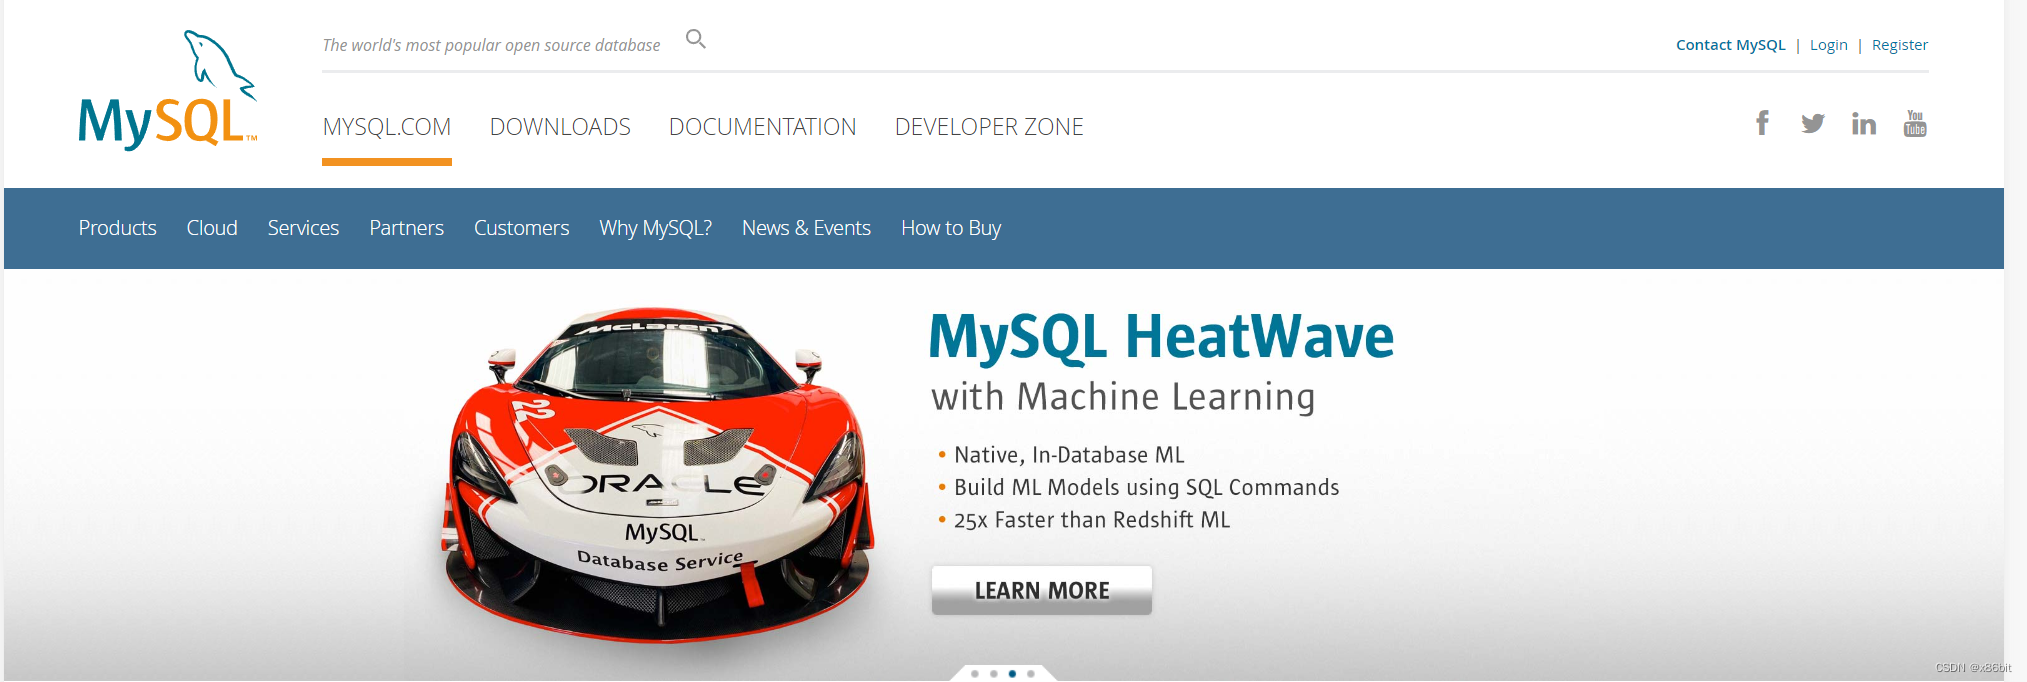Image resolution: width=2027 pixels, height=682 pixels.
Task: Click the world's most popular database tagline
Action: 491,45
